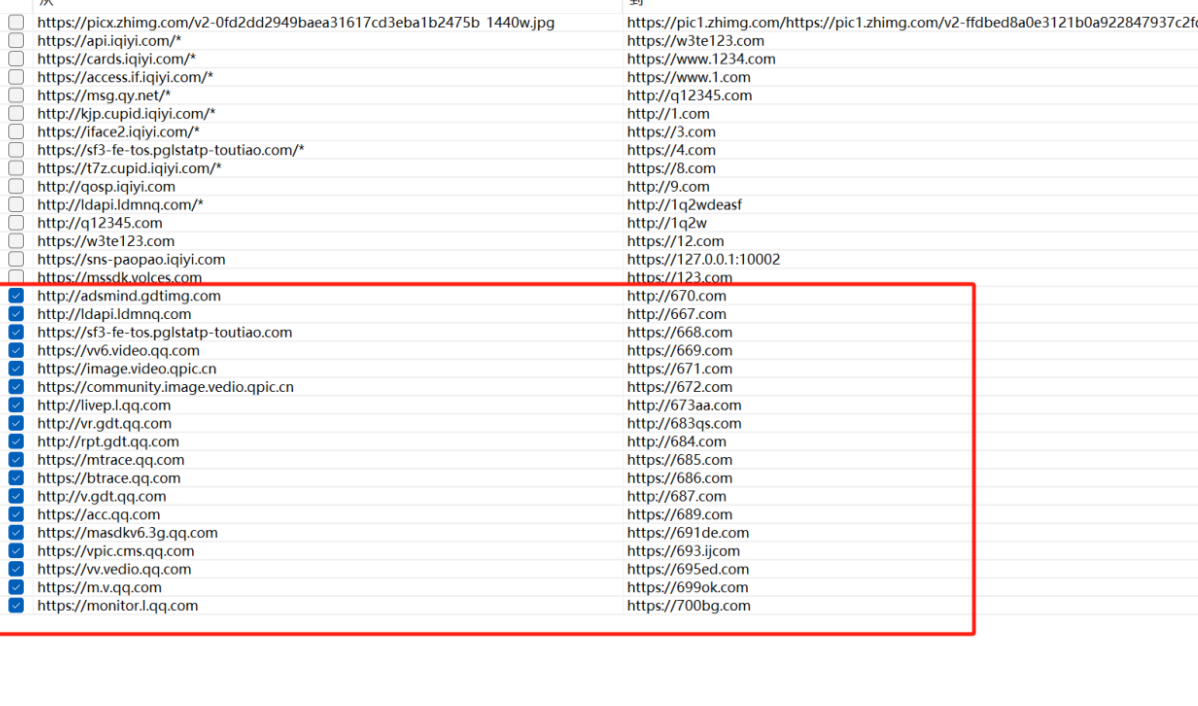Enable the https://cards.iqiyi.com/* mapping checkbox
The image size is (1198, 706).
(16, 59)
